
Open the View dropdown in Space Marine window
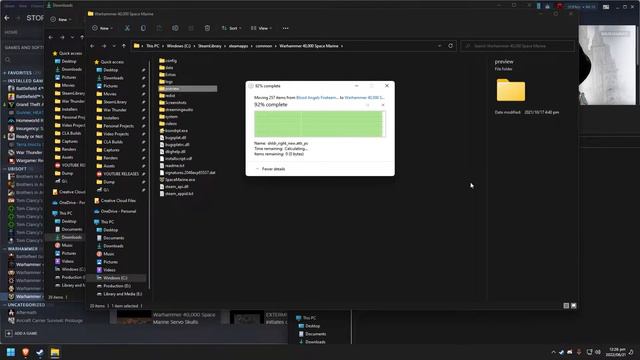(x=261, y=28)
